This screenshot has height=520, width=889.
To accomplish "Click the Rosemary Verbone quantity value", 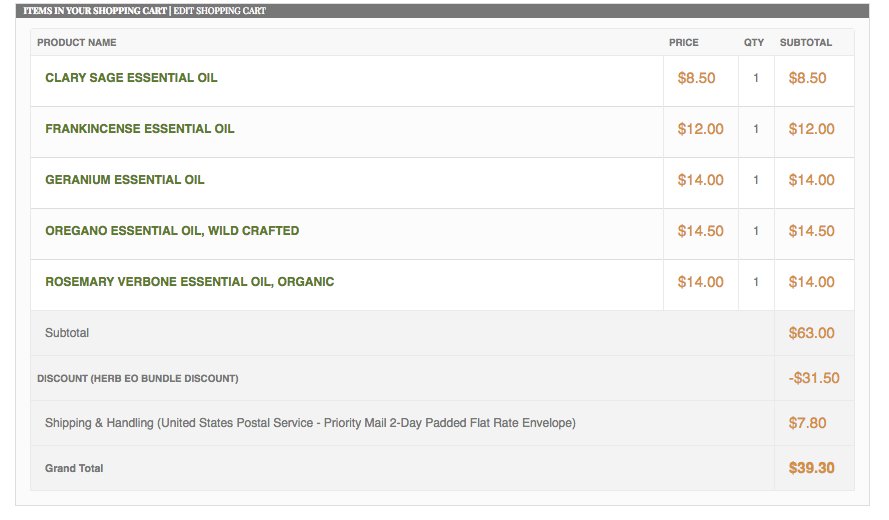I will tap(756, 282).
